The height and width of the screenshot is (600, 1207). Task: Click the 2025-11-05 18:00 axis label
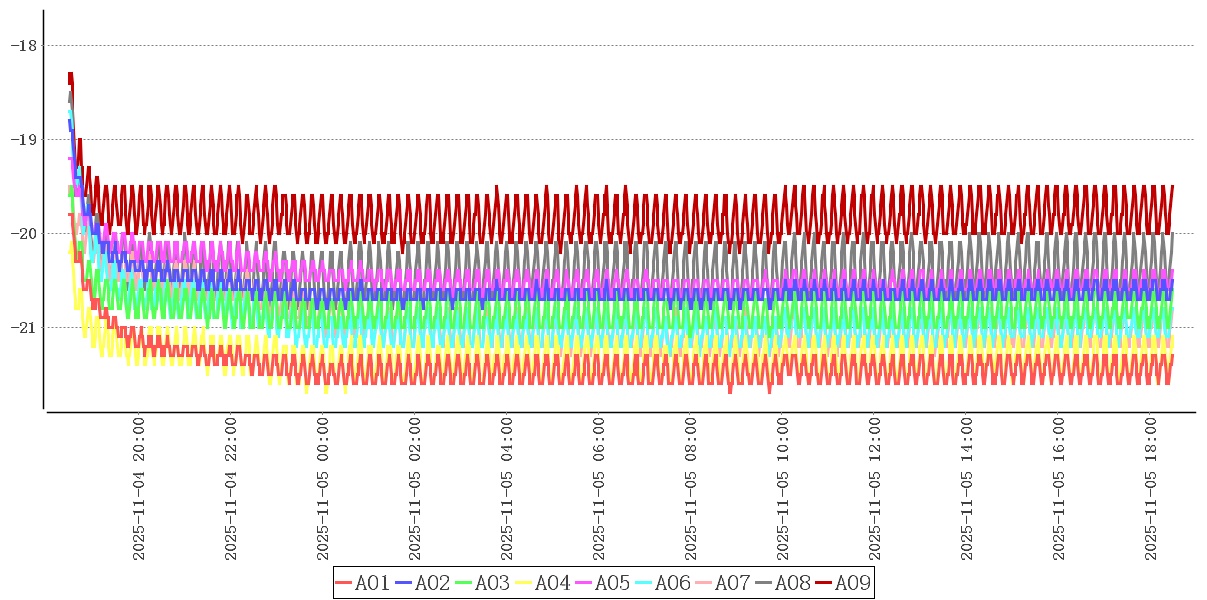(1151, 489)
